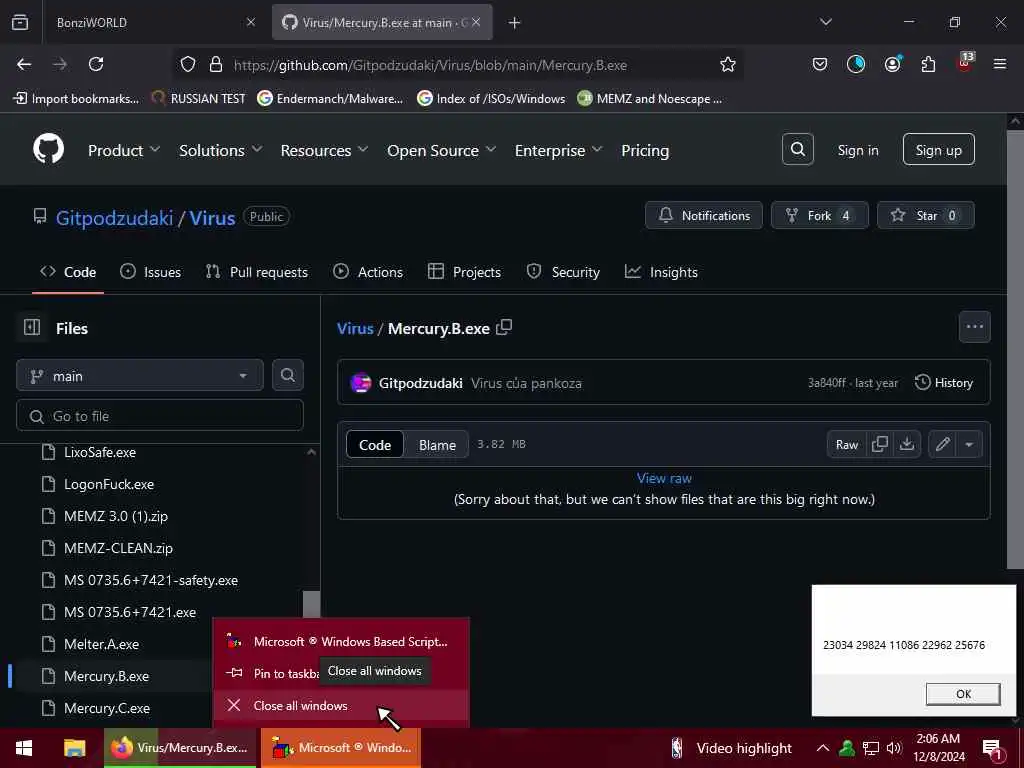List all tabs dropdown arrow
Screen dimensions: 1024x768
coord(825,22)
